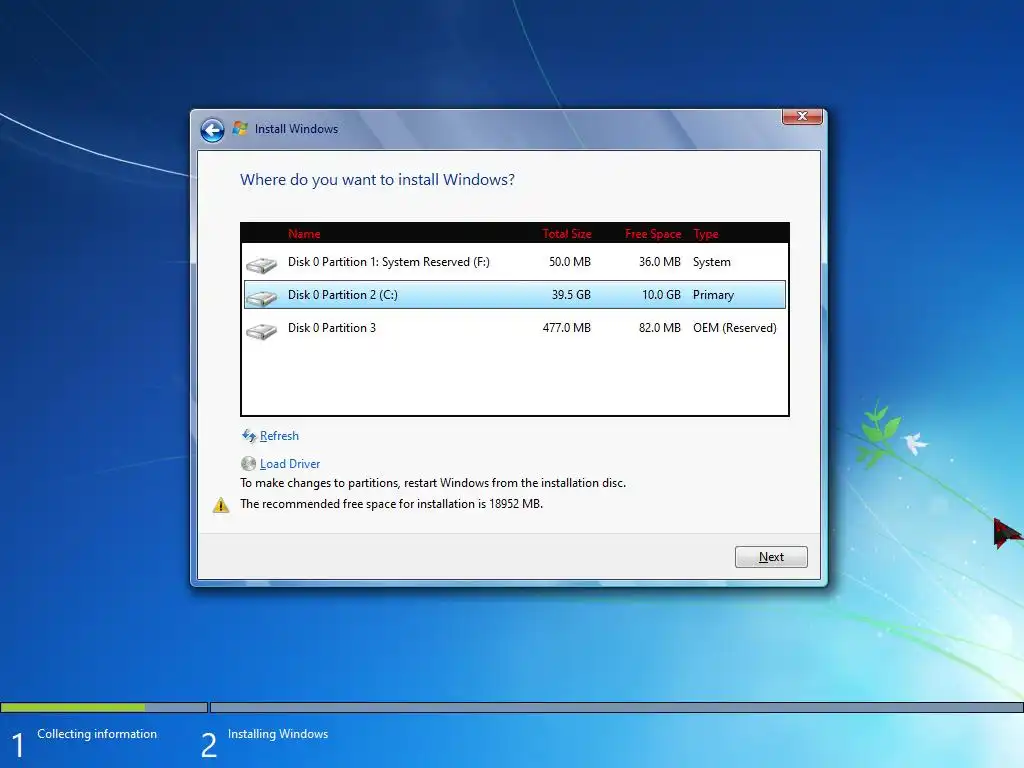
Task: Click the System type cell
Action: coord(712,262)
